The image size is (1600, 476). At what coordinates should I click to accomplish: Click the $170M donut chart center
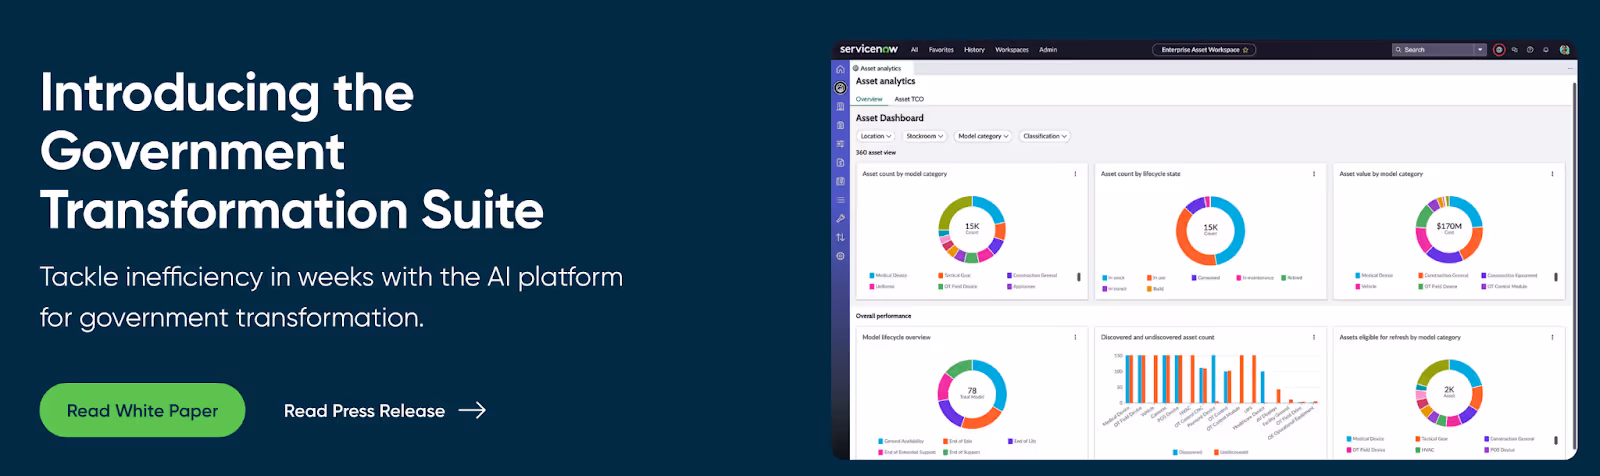(x=1449, y=229)
